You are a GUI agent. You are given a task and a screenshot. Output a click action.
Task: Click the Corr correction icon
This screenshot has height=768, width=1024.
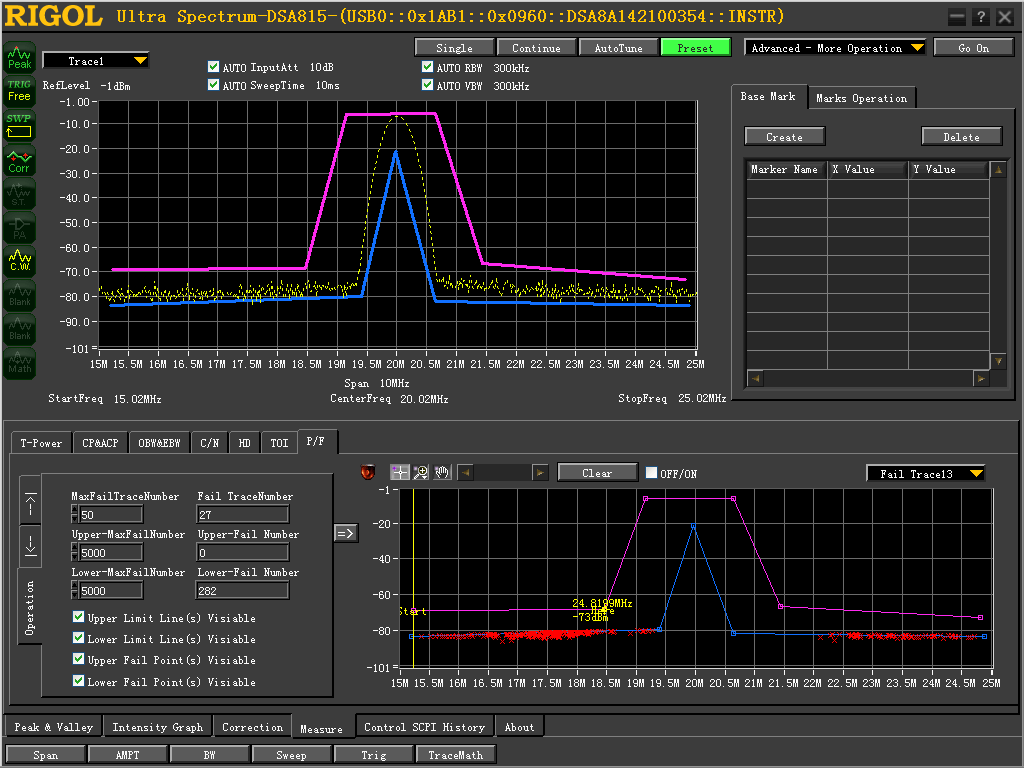point(20,160)
